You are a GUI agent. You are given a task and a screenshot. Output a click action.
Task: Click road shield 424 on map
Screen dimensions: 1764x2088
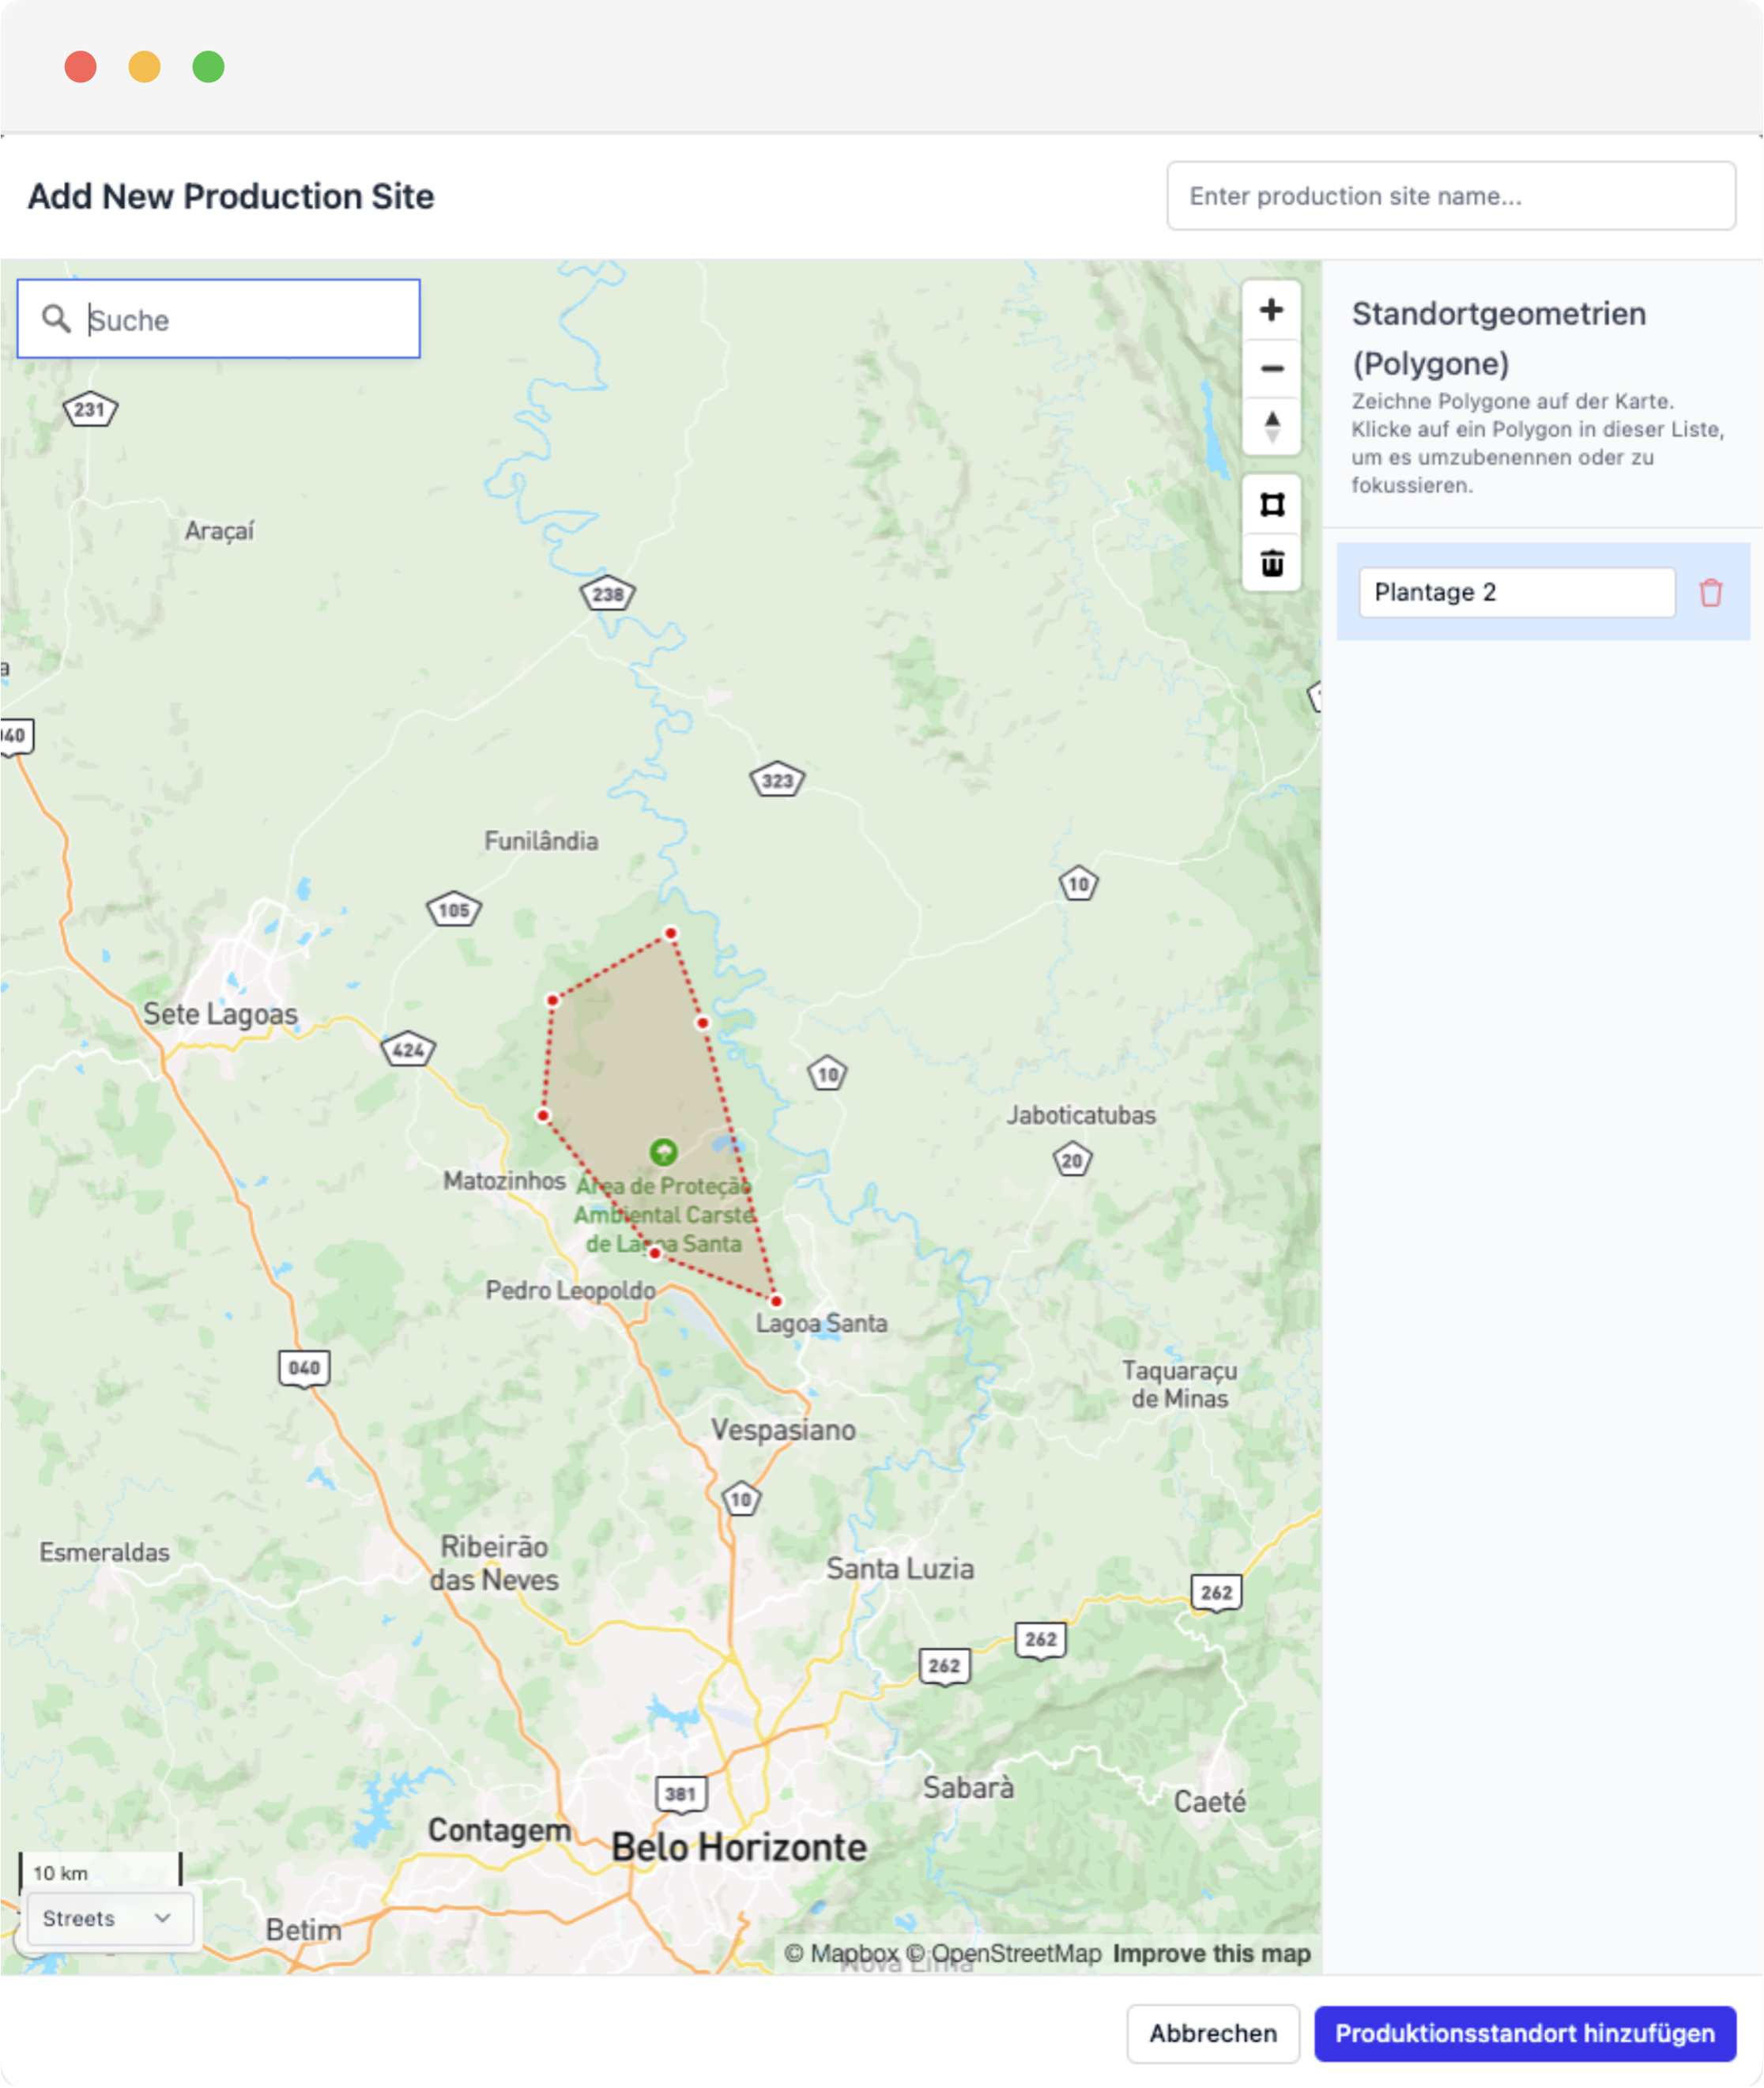408,1049
